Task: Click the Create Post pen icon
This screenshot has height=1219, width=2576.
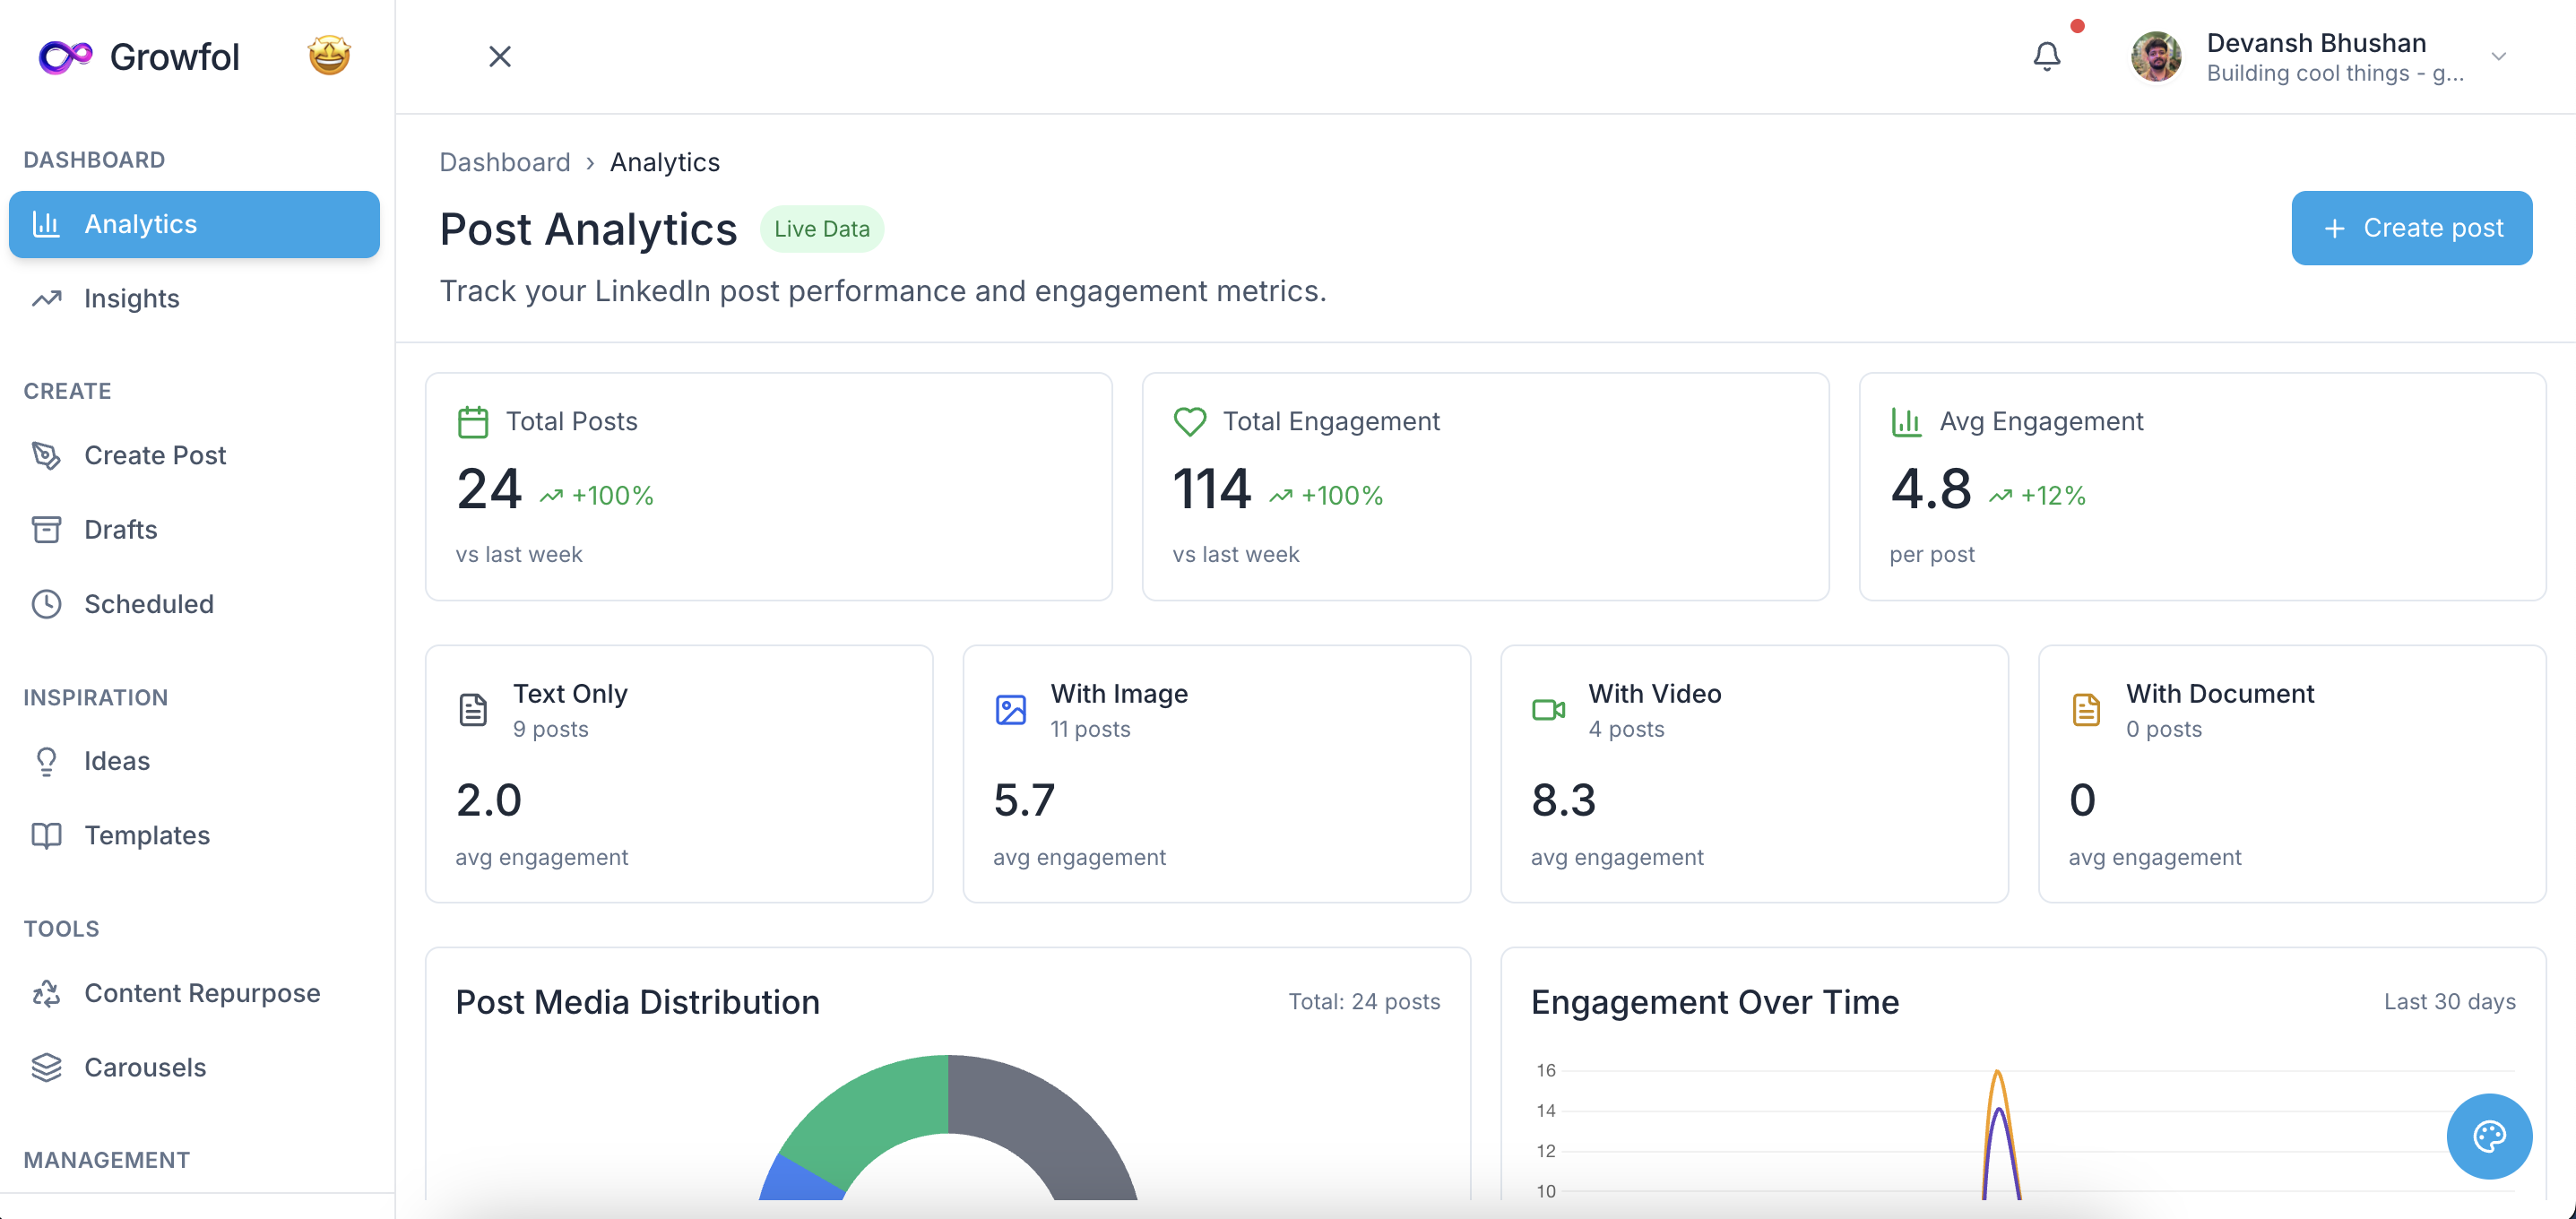Action: (x=46, y=455)
